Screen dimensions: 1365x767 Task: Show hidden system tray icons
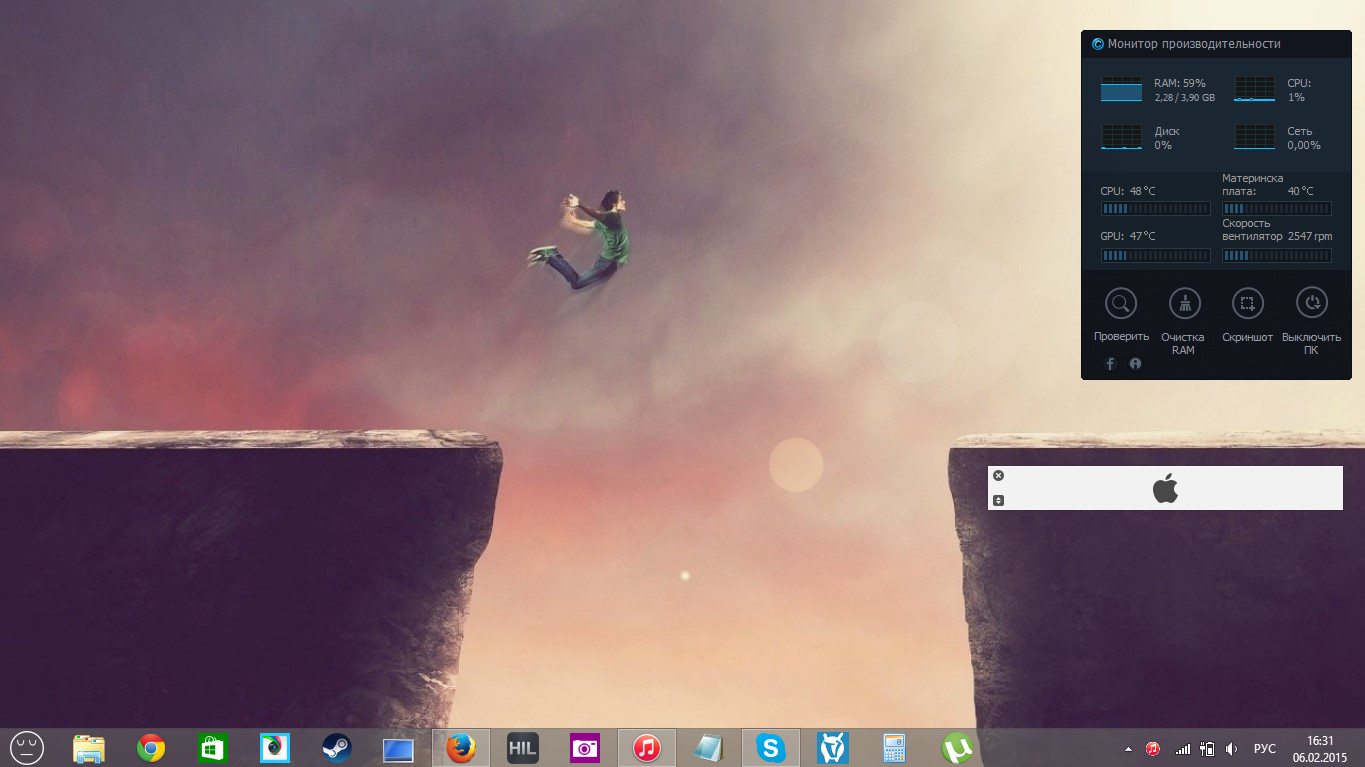click(1129, 749)
